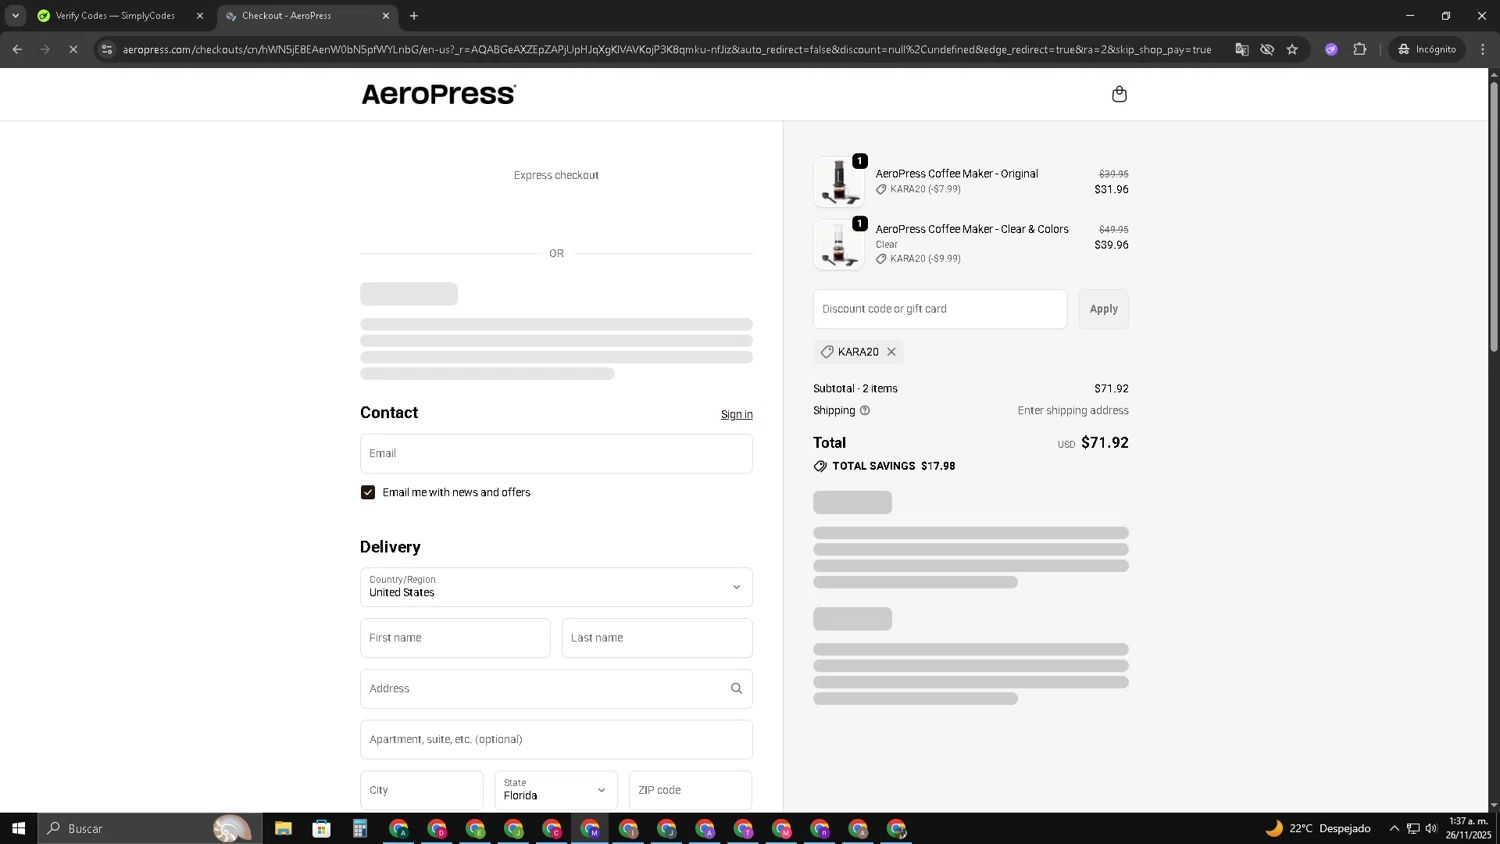The width and height of the screenshot is (1500, 844).
Task: Click the volume speaker tray icon
Action: coord(1431,828)
